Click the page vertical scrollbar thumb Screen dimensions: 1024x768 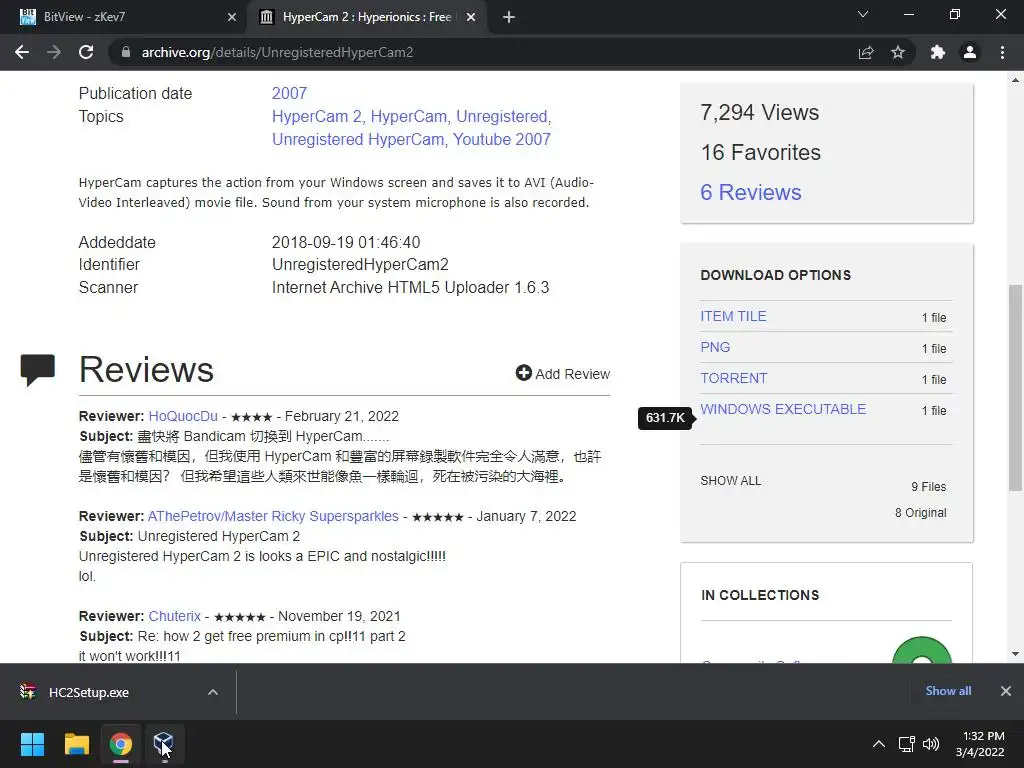tap(1015, 387)
